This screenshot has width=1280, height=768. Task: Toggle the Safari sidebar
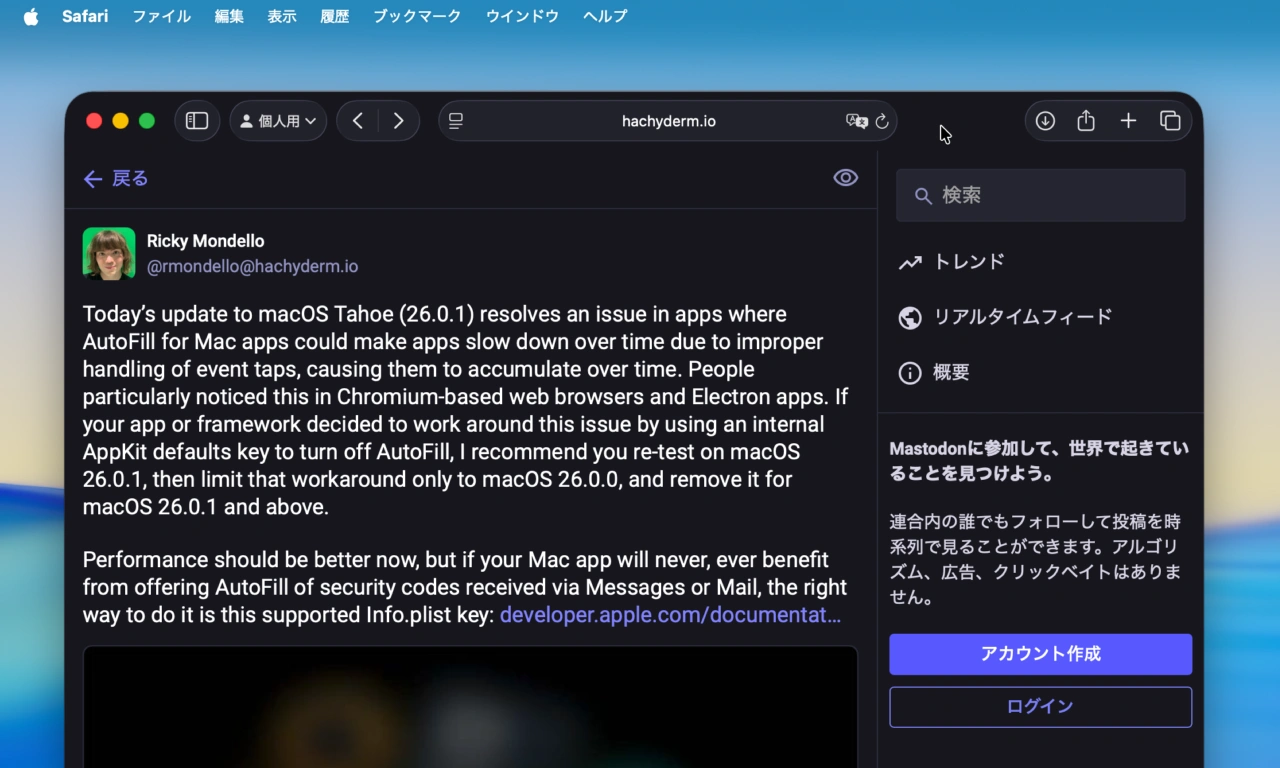point(197,120)
